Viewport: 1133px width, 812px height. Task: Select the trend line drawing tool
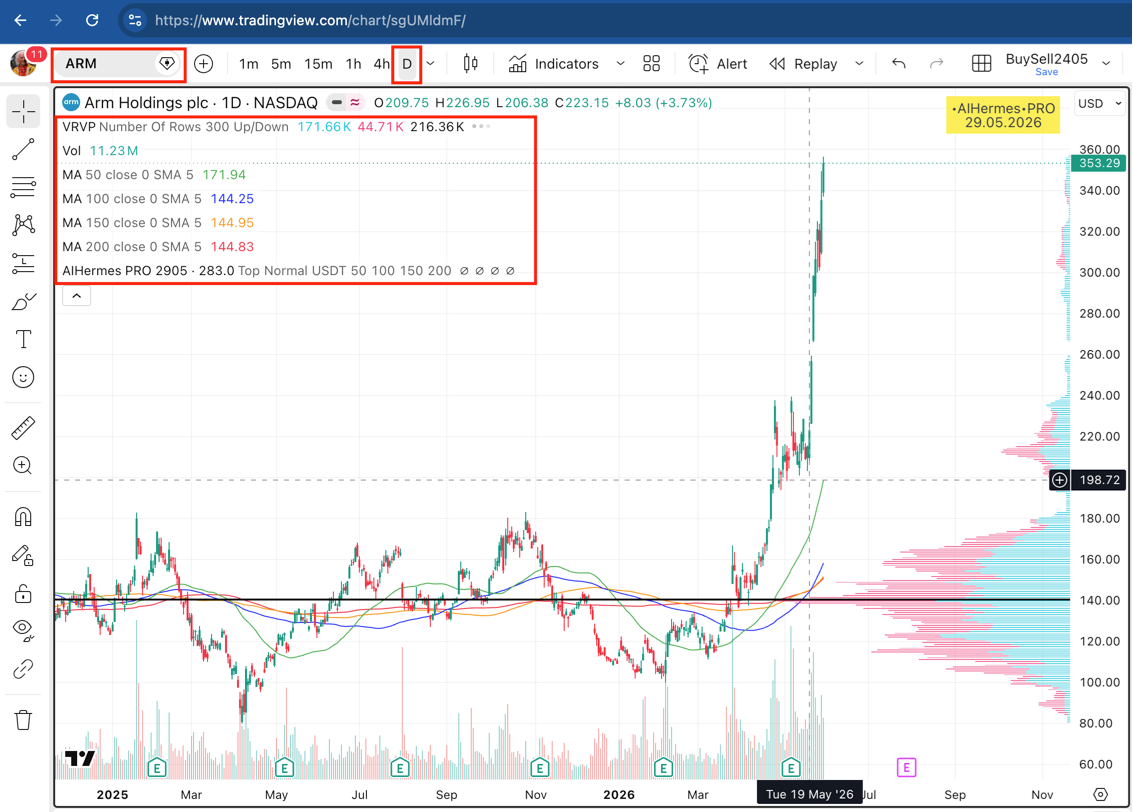coord(23,150)
